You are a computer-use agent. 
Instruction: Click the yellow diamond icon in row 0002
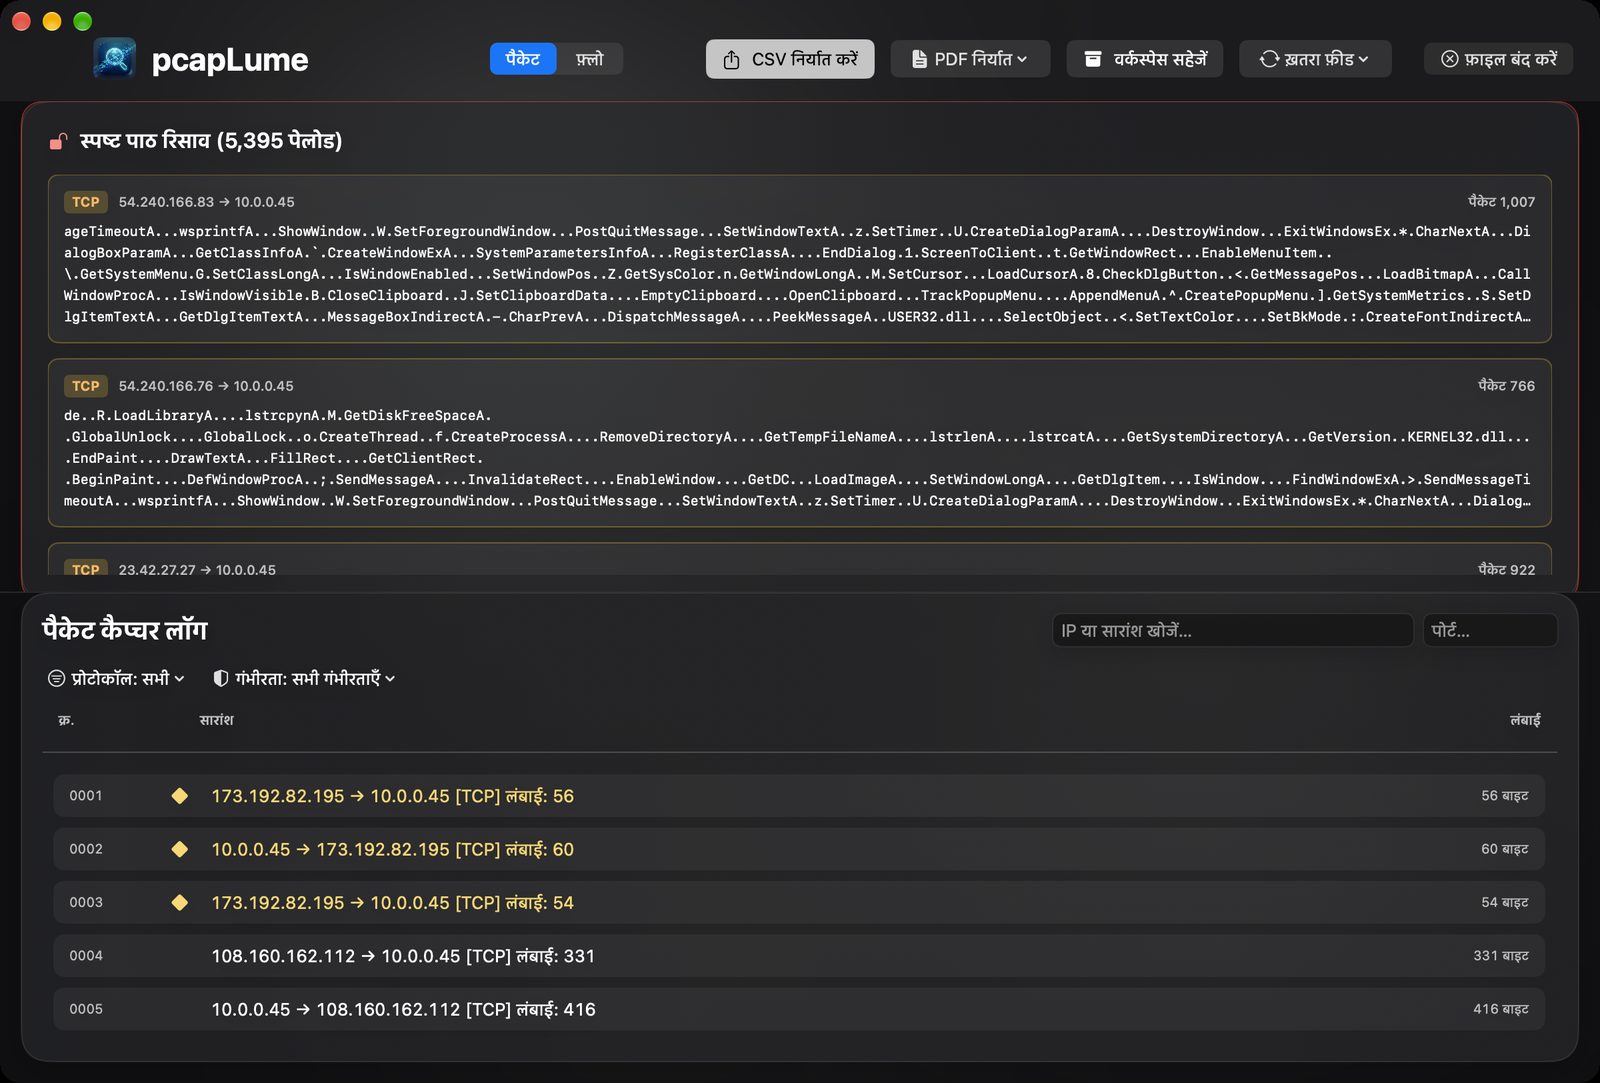[180, 849]
